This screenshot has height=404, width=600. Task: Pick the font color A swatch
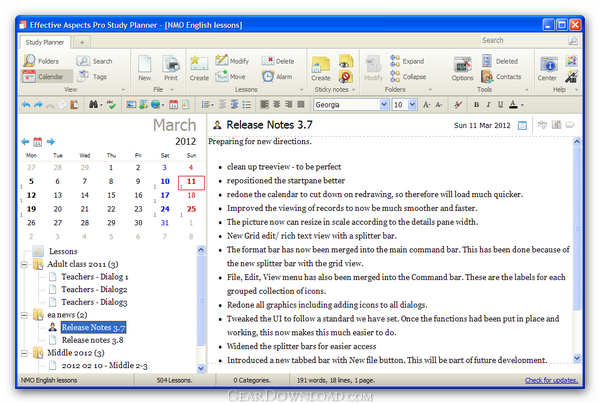pyautogui.click(x=513, y=104)
